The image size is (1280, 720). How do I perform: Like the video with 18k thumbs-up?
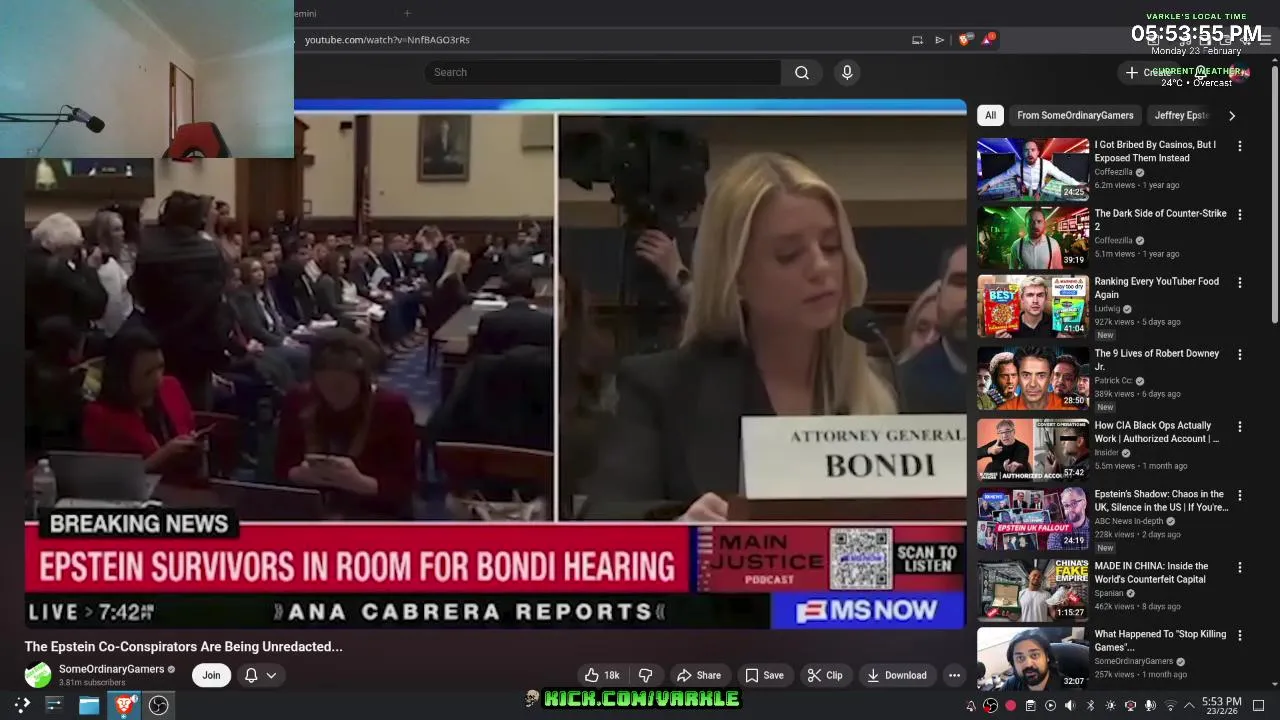(x=602, y=675)
